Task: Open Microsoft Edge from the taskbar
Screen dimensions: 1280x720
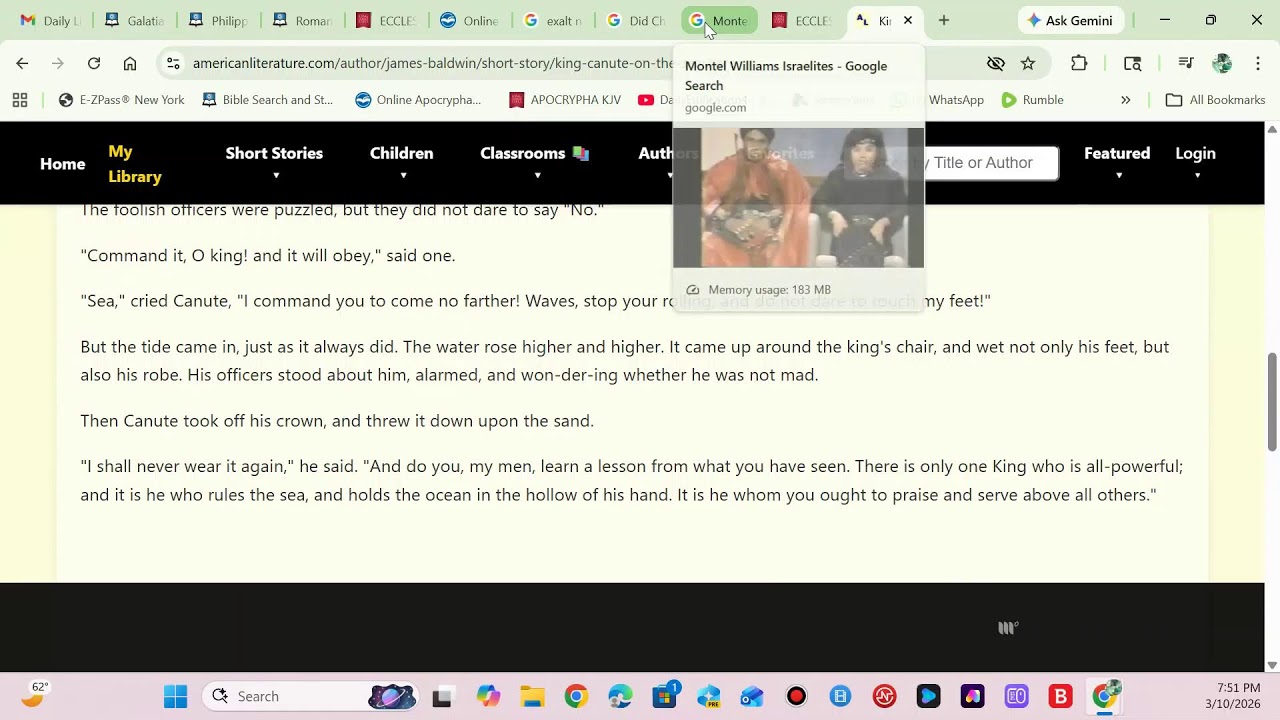Action: [x=620, y=696]
